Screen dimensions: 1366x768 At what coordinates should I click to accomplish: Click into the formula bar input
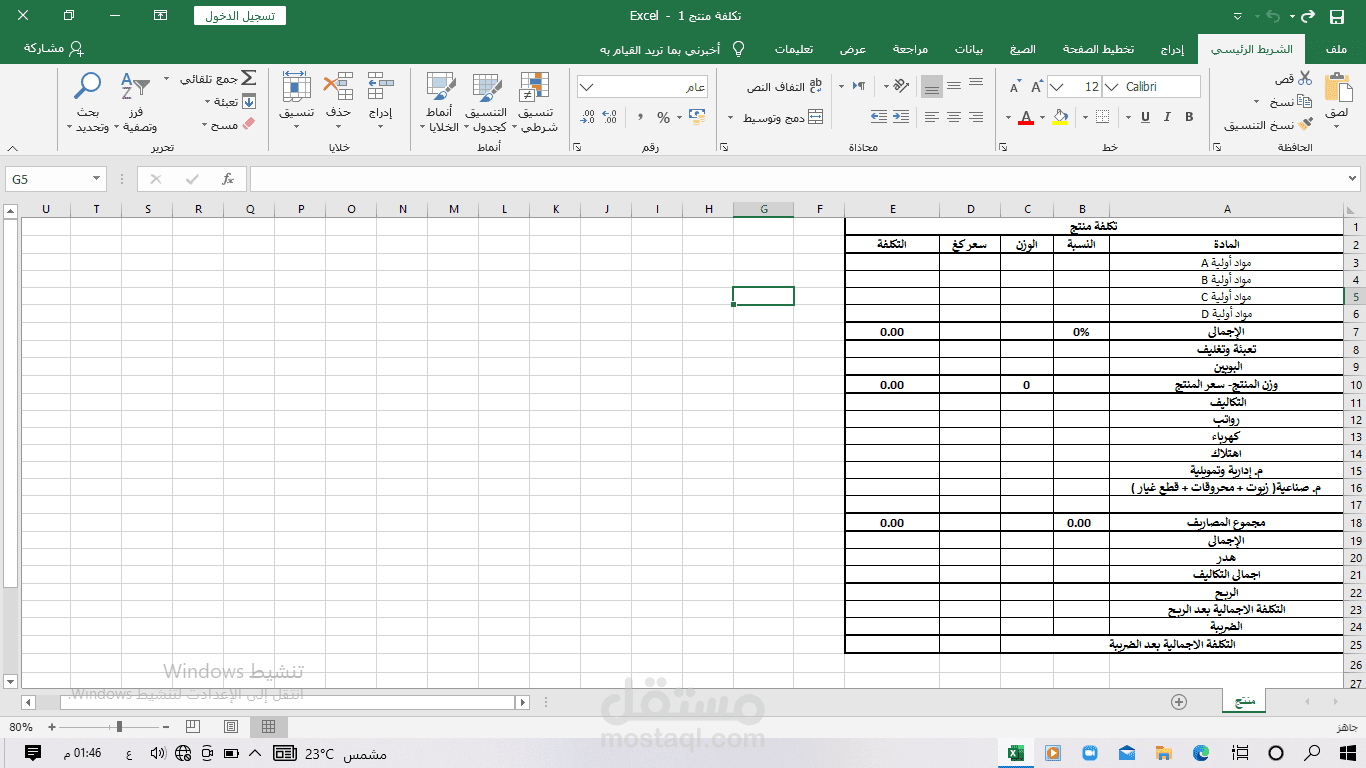coord(795,179)
